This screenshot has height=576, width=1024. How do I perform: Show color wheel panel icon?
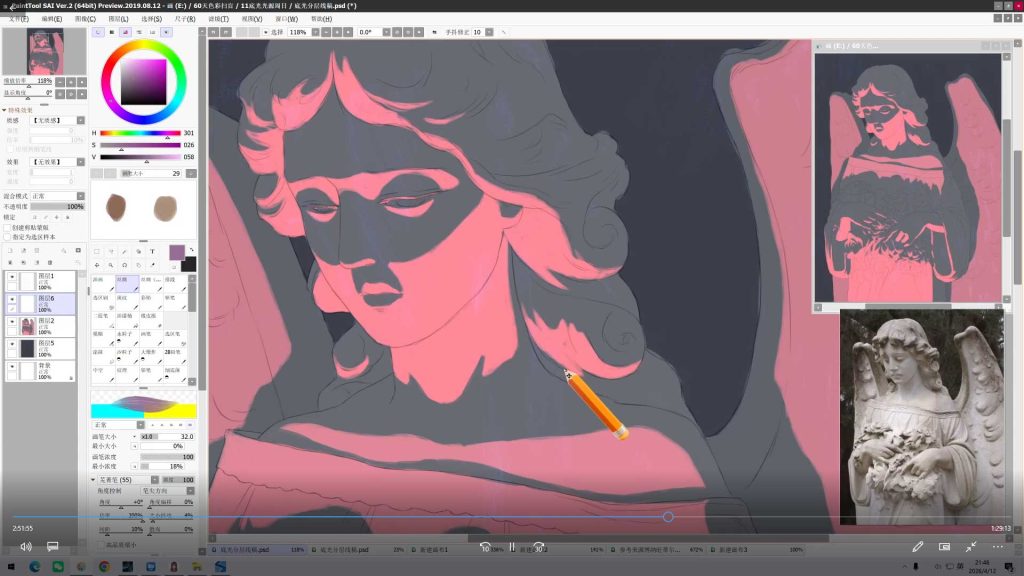pyautogui.click(x=98, y=32)
